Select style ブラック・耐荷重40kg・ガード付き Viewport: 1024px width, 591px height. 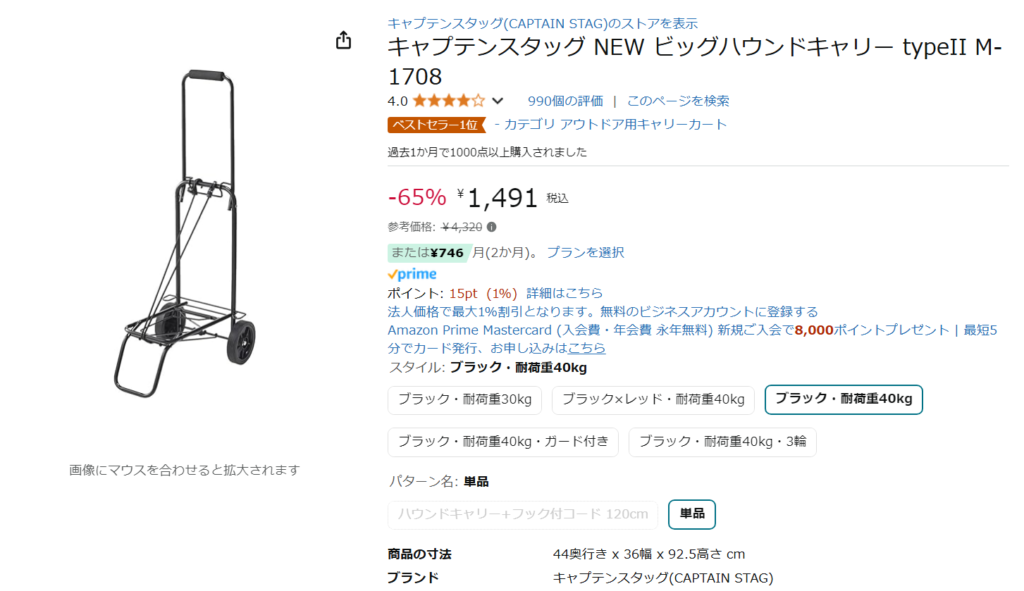click(503, 441)
